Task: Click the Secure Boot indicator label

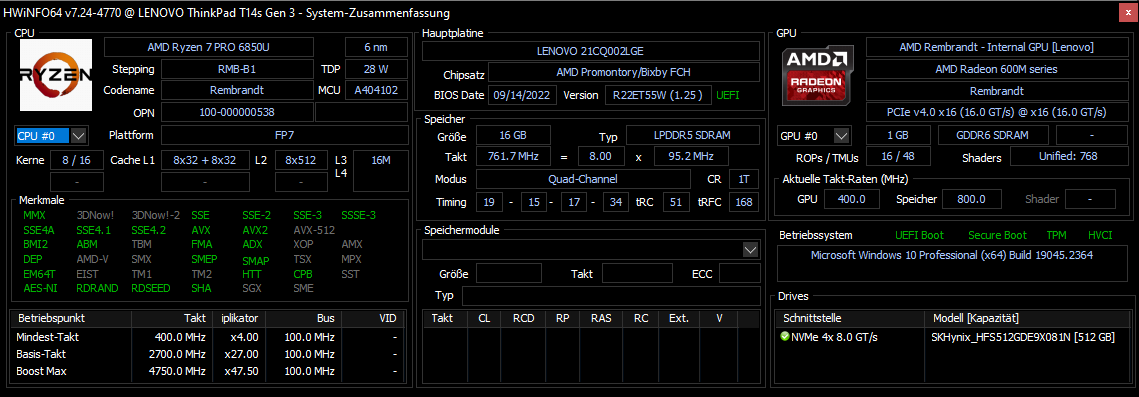Action: tap(997, 235)
